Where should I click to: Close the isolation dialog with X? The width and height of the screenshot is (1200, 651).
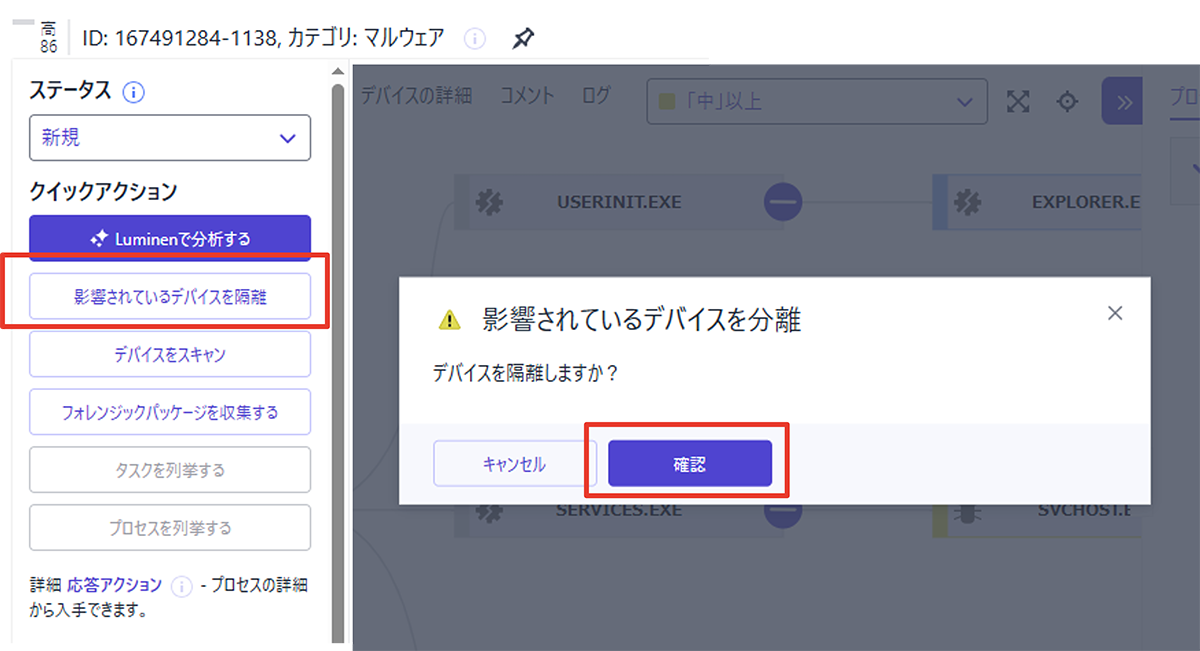1115,313
